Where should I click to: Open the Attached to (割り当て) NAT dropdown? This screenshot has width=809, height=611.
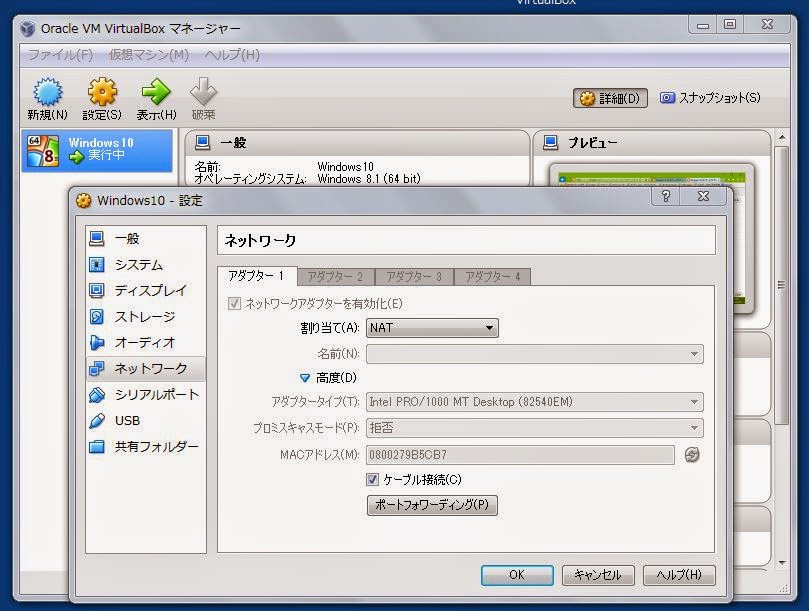[x=432, y=328]
